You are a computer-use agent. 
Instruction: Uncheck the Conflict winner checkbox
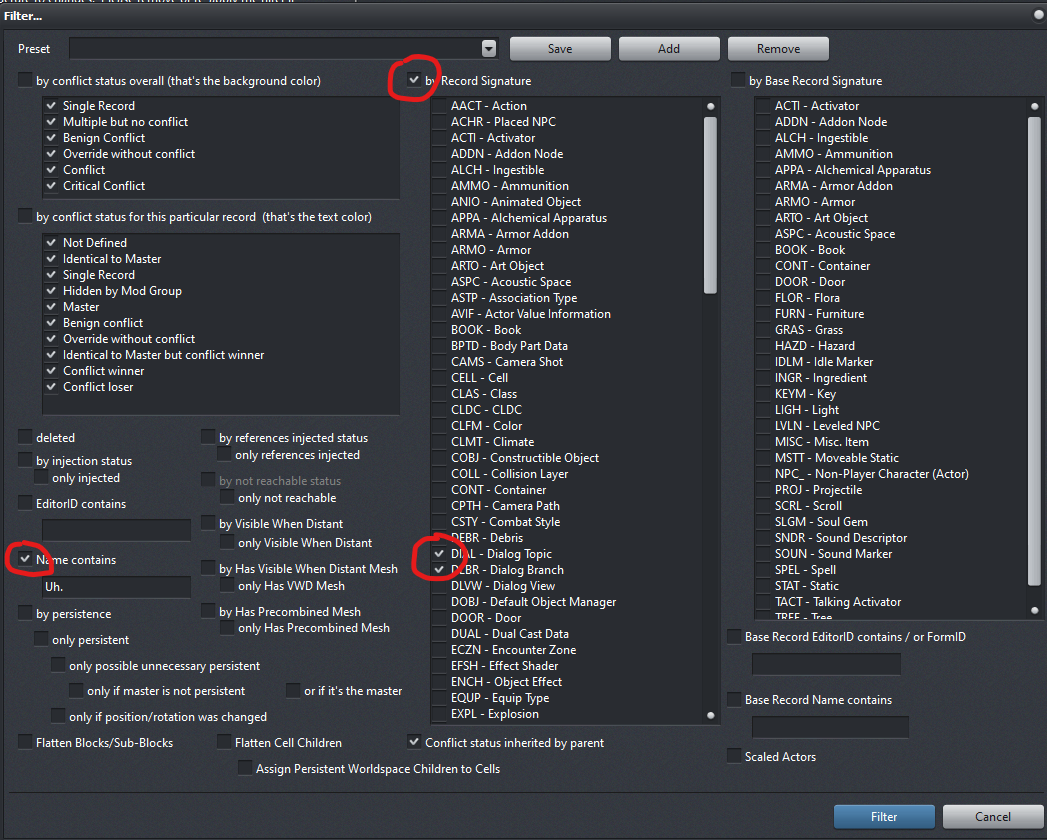[x=51, y=371]
